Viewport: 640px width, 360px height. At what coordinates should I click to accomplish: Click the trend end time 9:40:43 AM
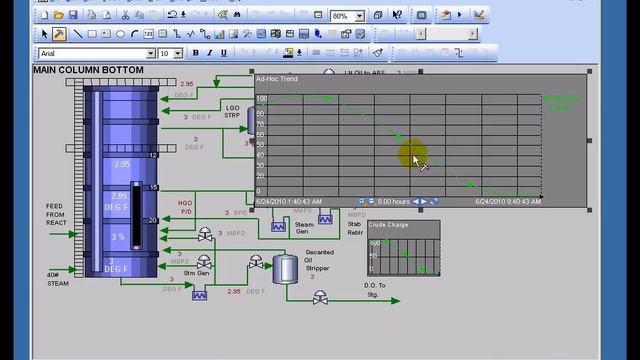tap(508, 202)
